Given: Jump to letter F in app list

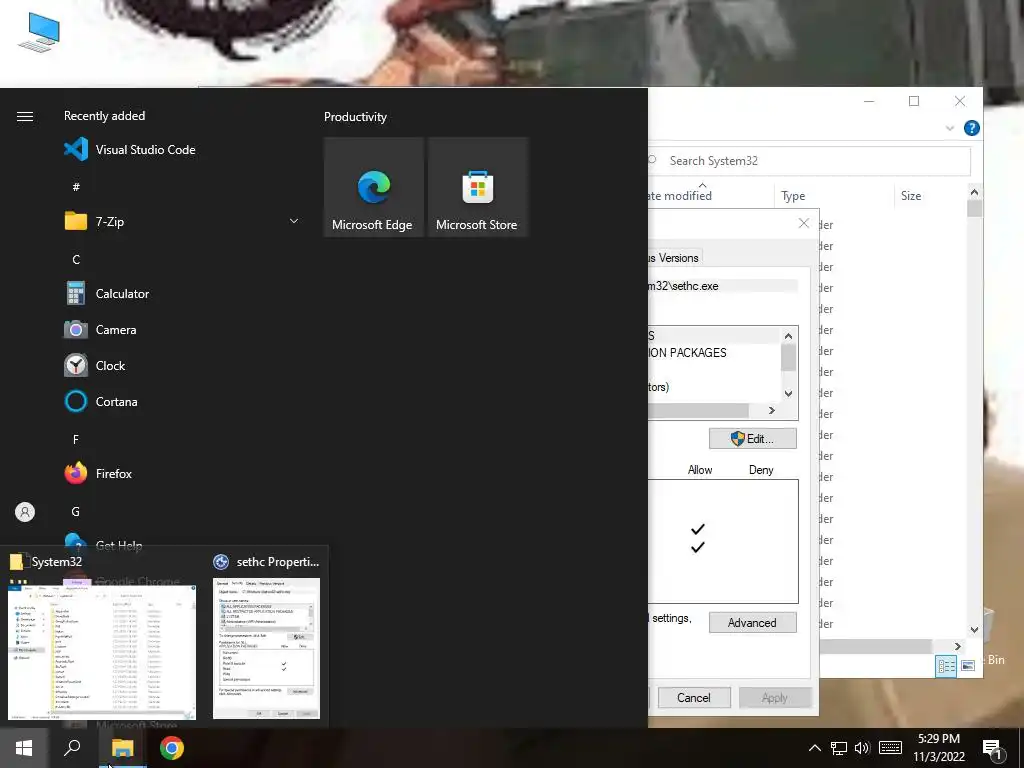Looking at the screenshot, I should pyautogui.click(x=76, y=440).
